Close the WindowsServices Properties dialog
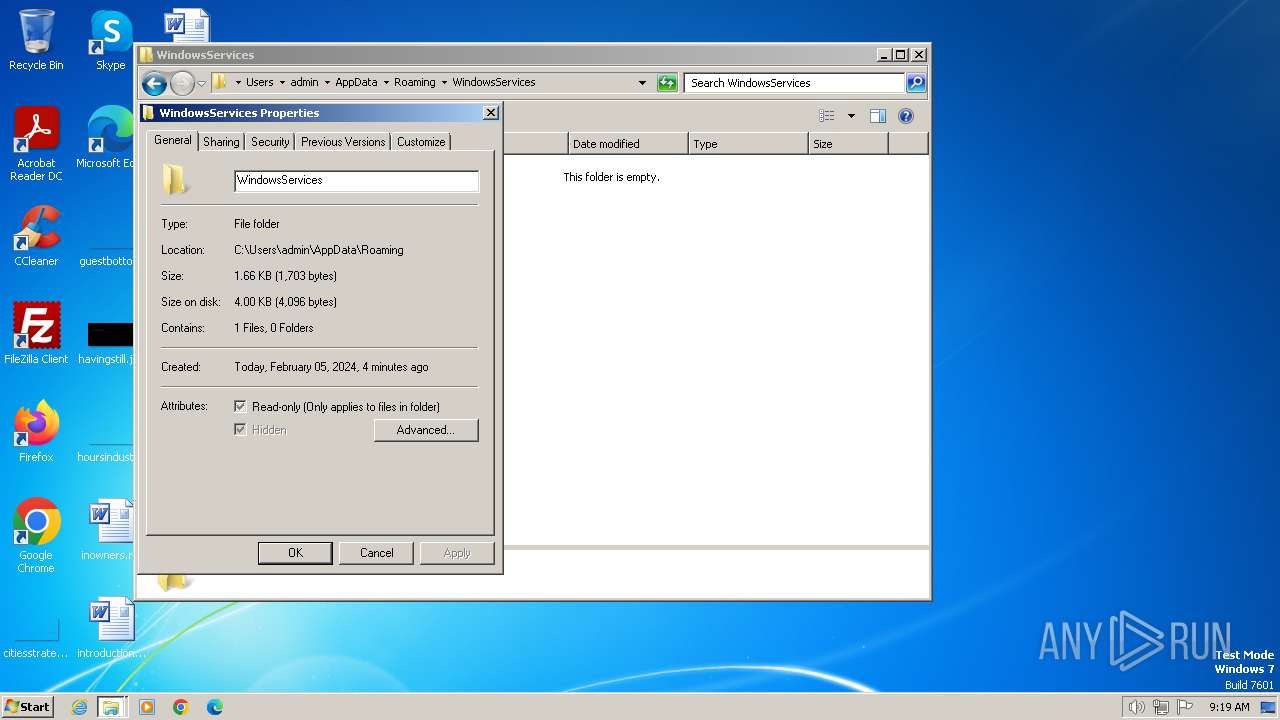This screenshot has height=720, width=1280. 491,113
